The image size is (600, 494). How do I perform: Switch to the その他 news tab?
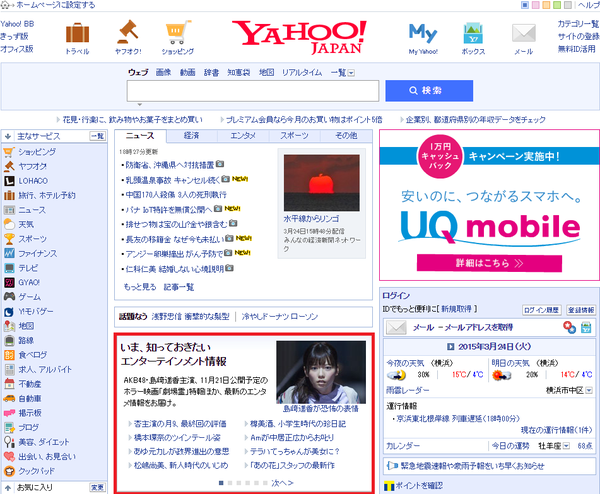[x=346, y=136]
